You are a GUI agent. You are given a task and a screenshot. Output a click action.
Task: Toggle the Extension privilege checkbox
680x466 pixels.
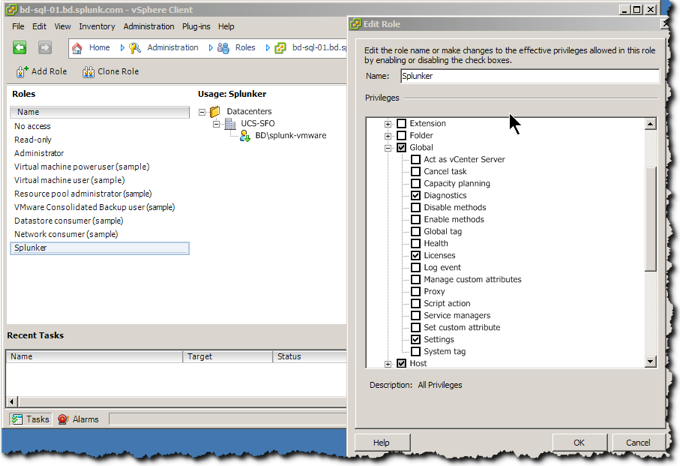402,124
